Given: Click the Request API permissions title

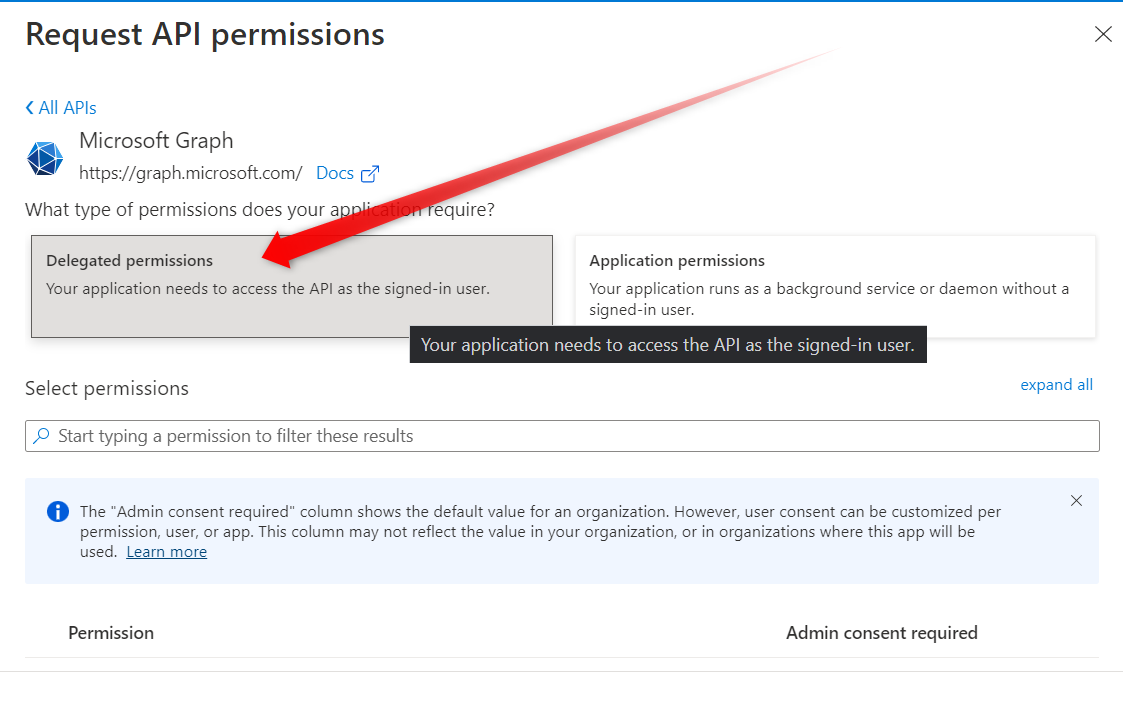Looking at the screenshot, I should pyautogui.click(x=205, y=34).
